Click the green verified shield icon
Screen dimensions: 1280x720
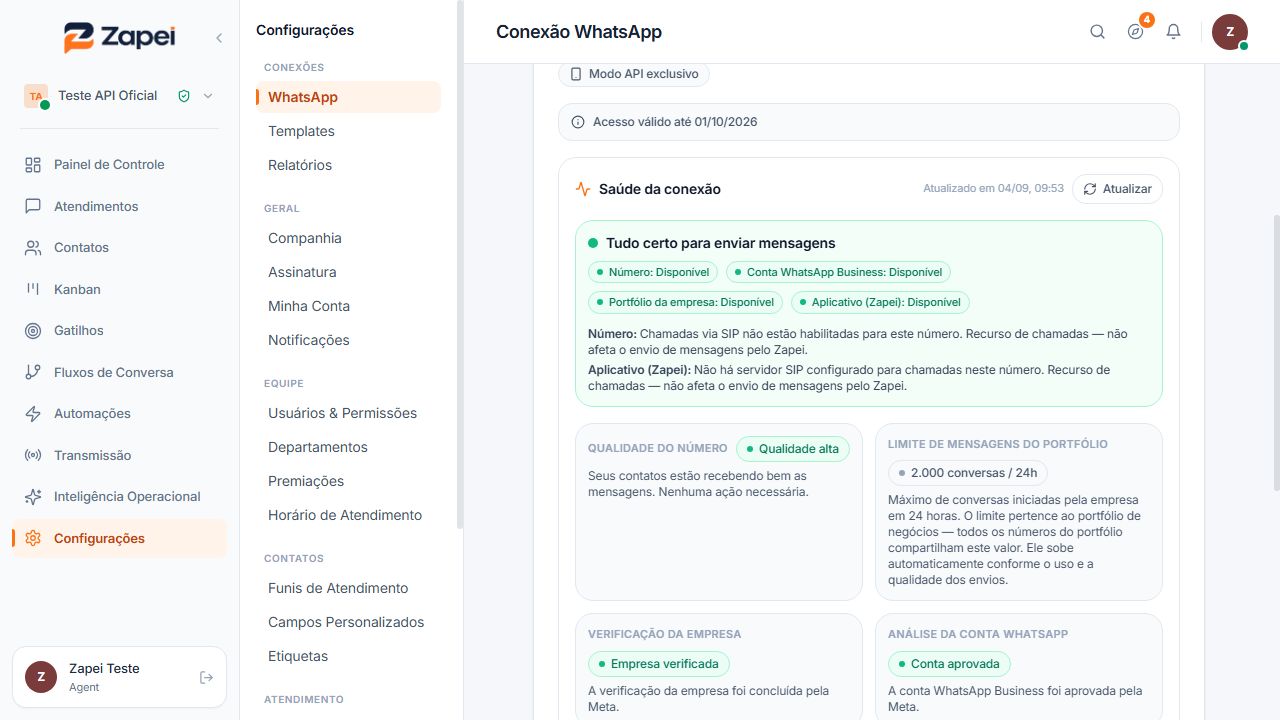point(184,96)
